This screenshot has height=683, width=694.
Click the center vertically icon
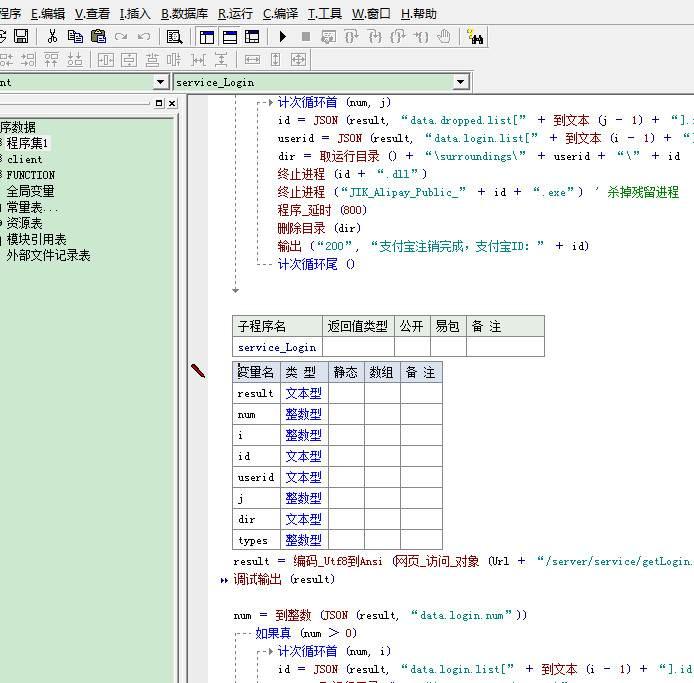click(x=129, y=59)
